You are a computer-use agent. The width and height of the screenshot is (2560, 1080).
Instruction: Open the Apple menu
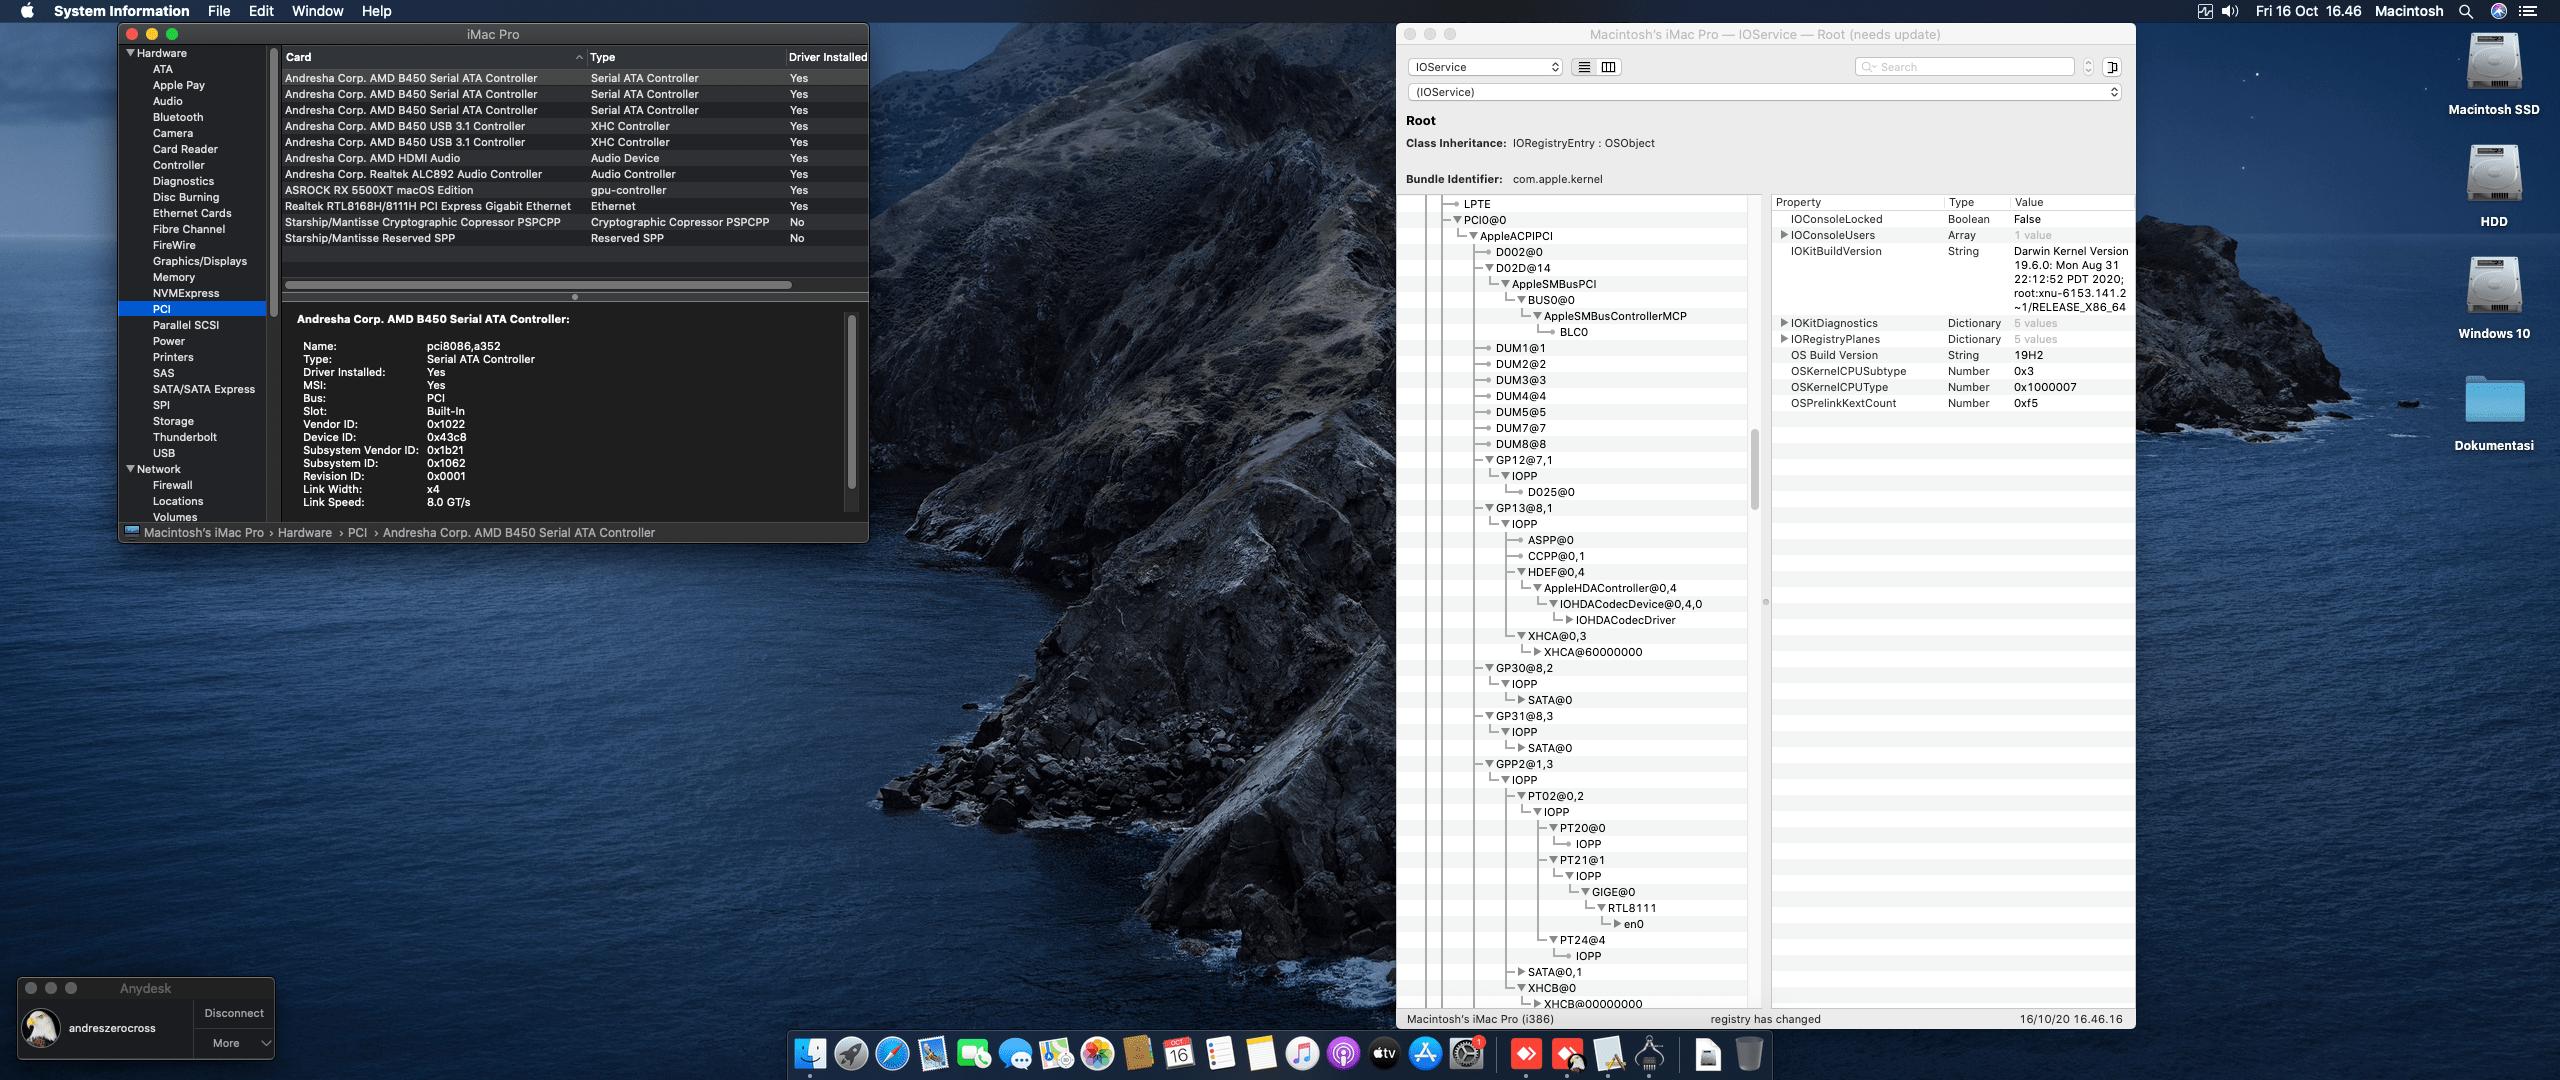(x=27, y=11)
